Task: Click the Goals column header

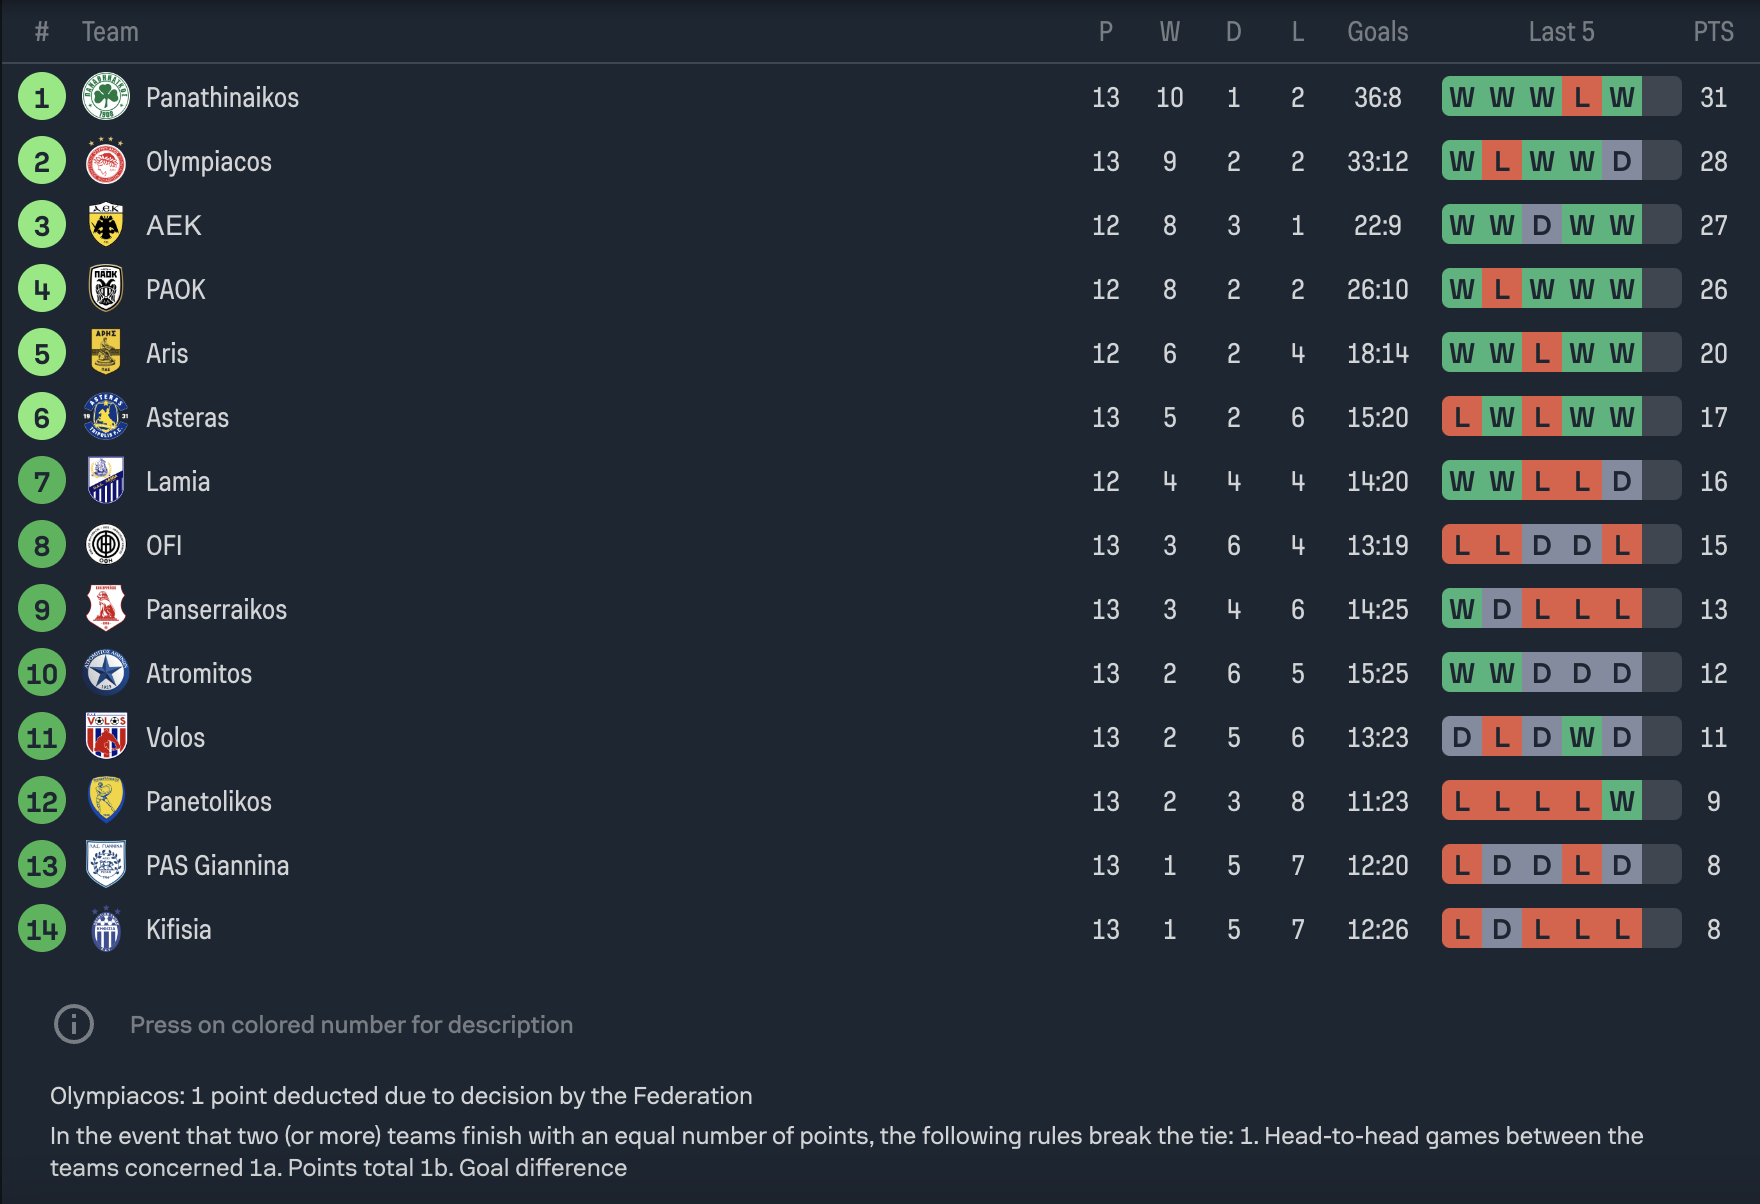Action: [1377, 32]
